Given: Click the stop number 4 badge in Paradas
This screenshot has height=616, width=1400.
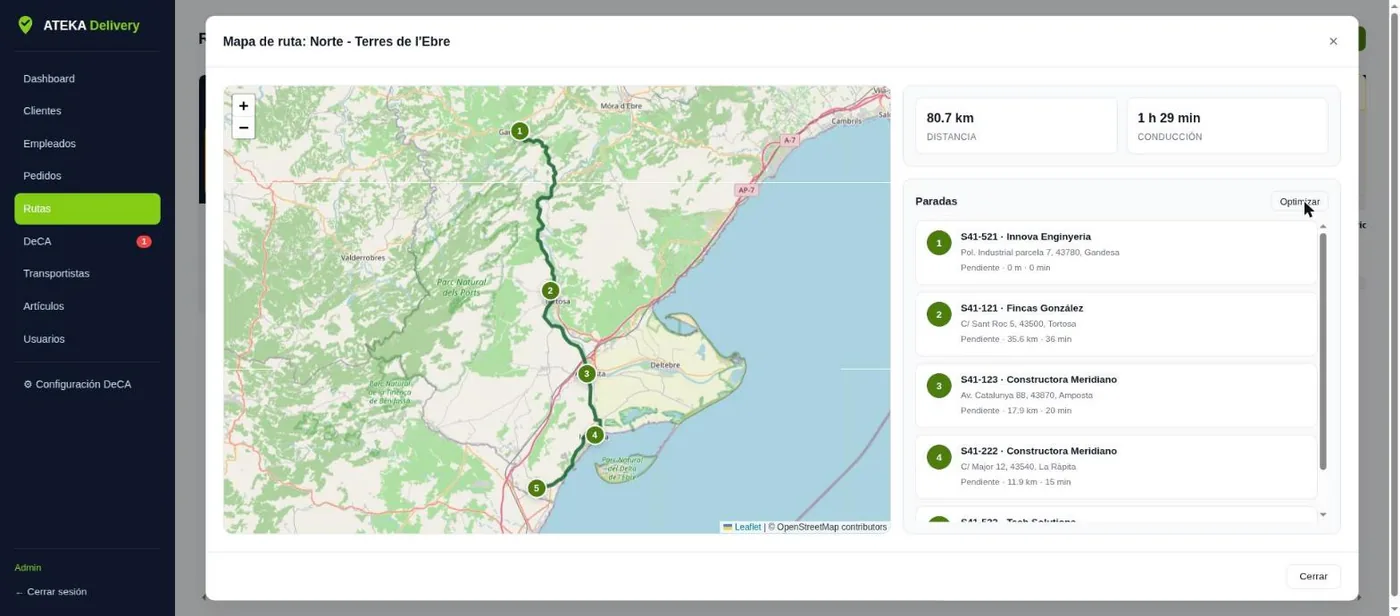Looking at the screenshot, I should tap(939, 458).
